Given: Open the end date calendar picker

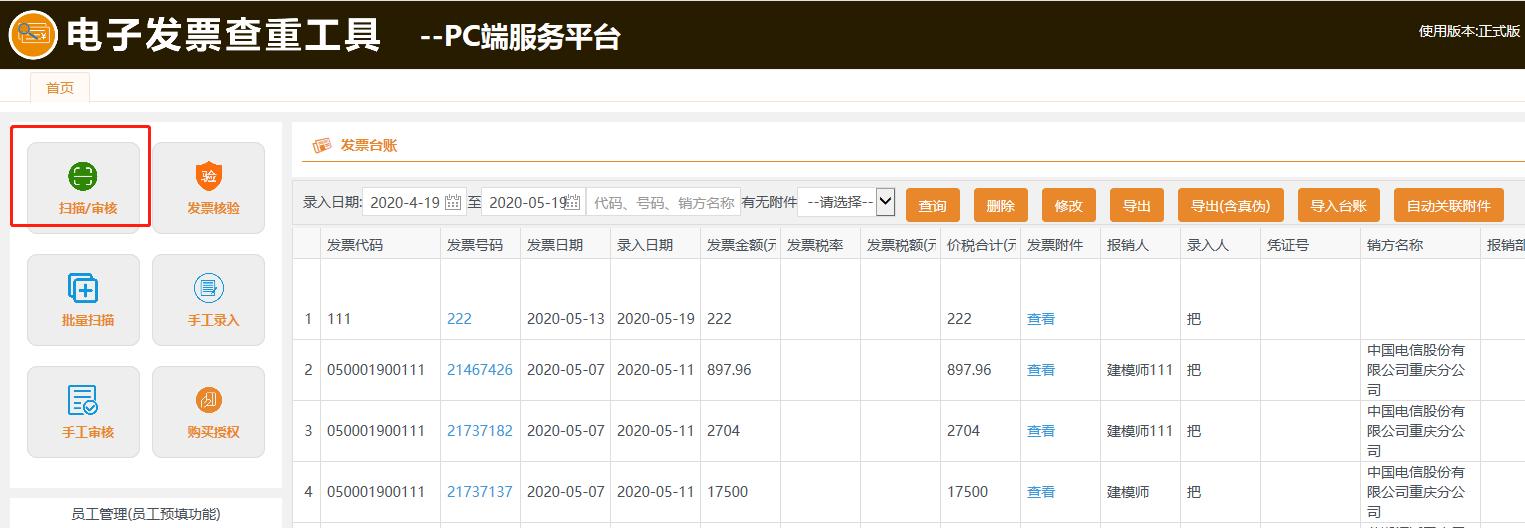Looking at the screenshot, I should 573,202.
